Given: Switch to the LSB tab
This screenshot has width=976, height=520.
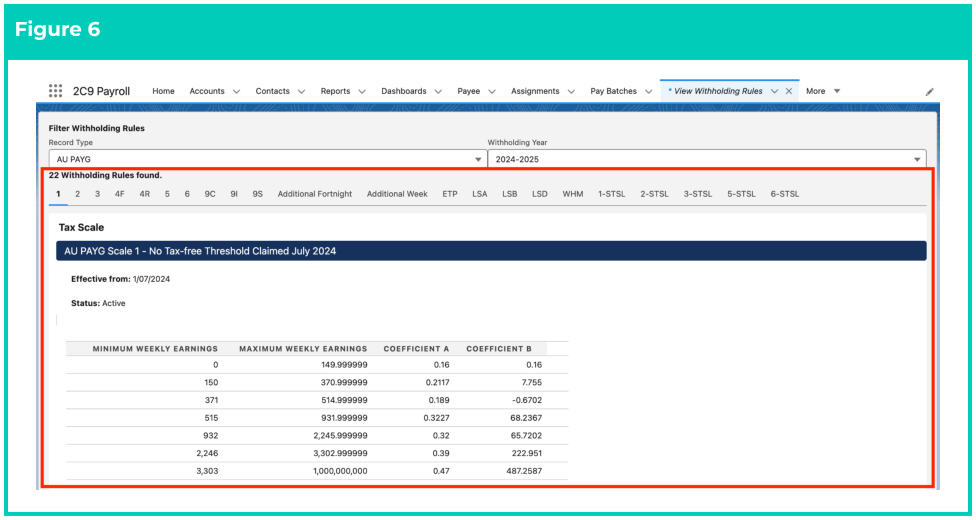Looking at the screenshot, I should [x=510, y=194].
